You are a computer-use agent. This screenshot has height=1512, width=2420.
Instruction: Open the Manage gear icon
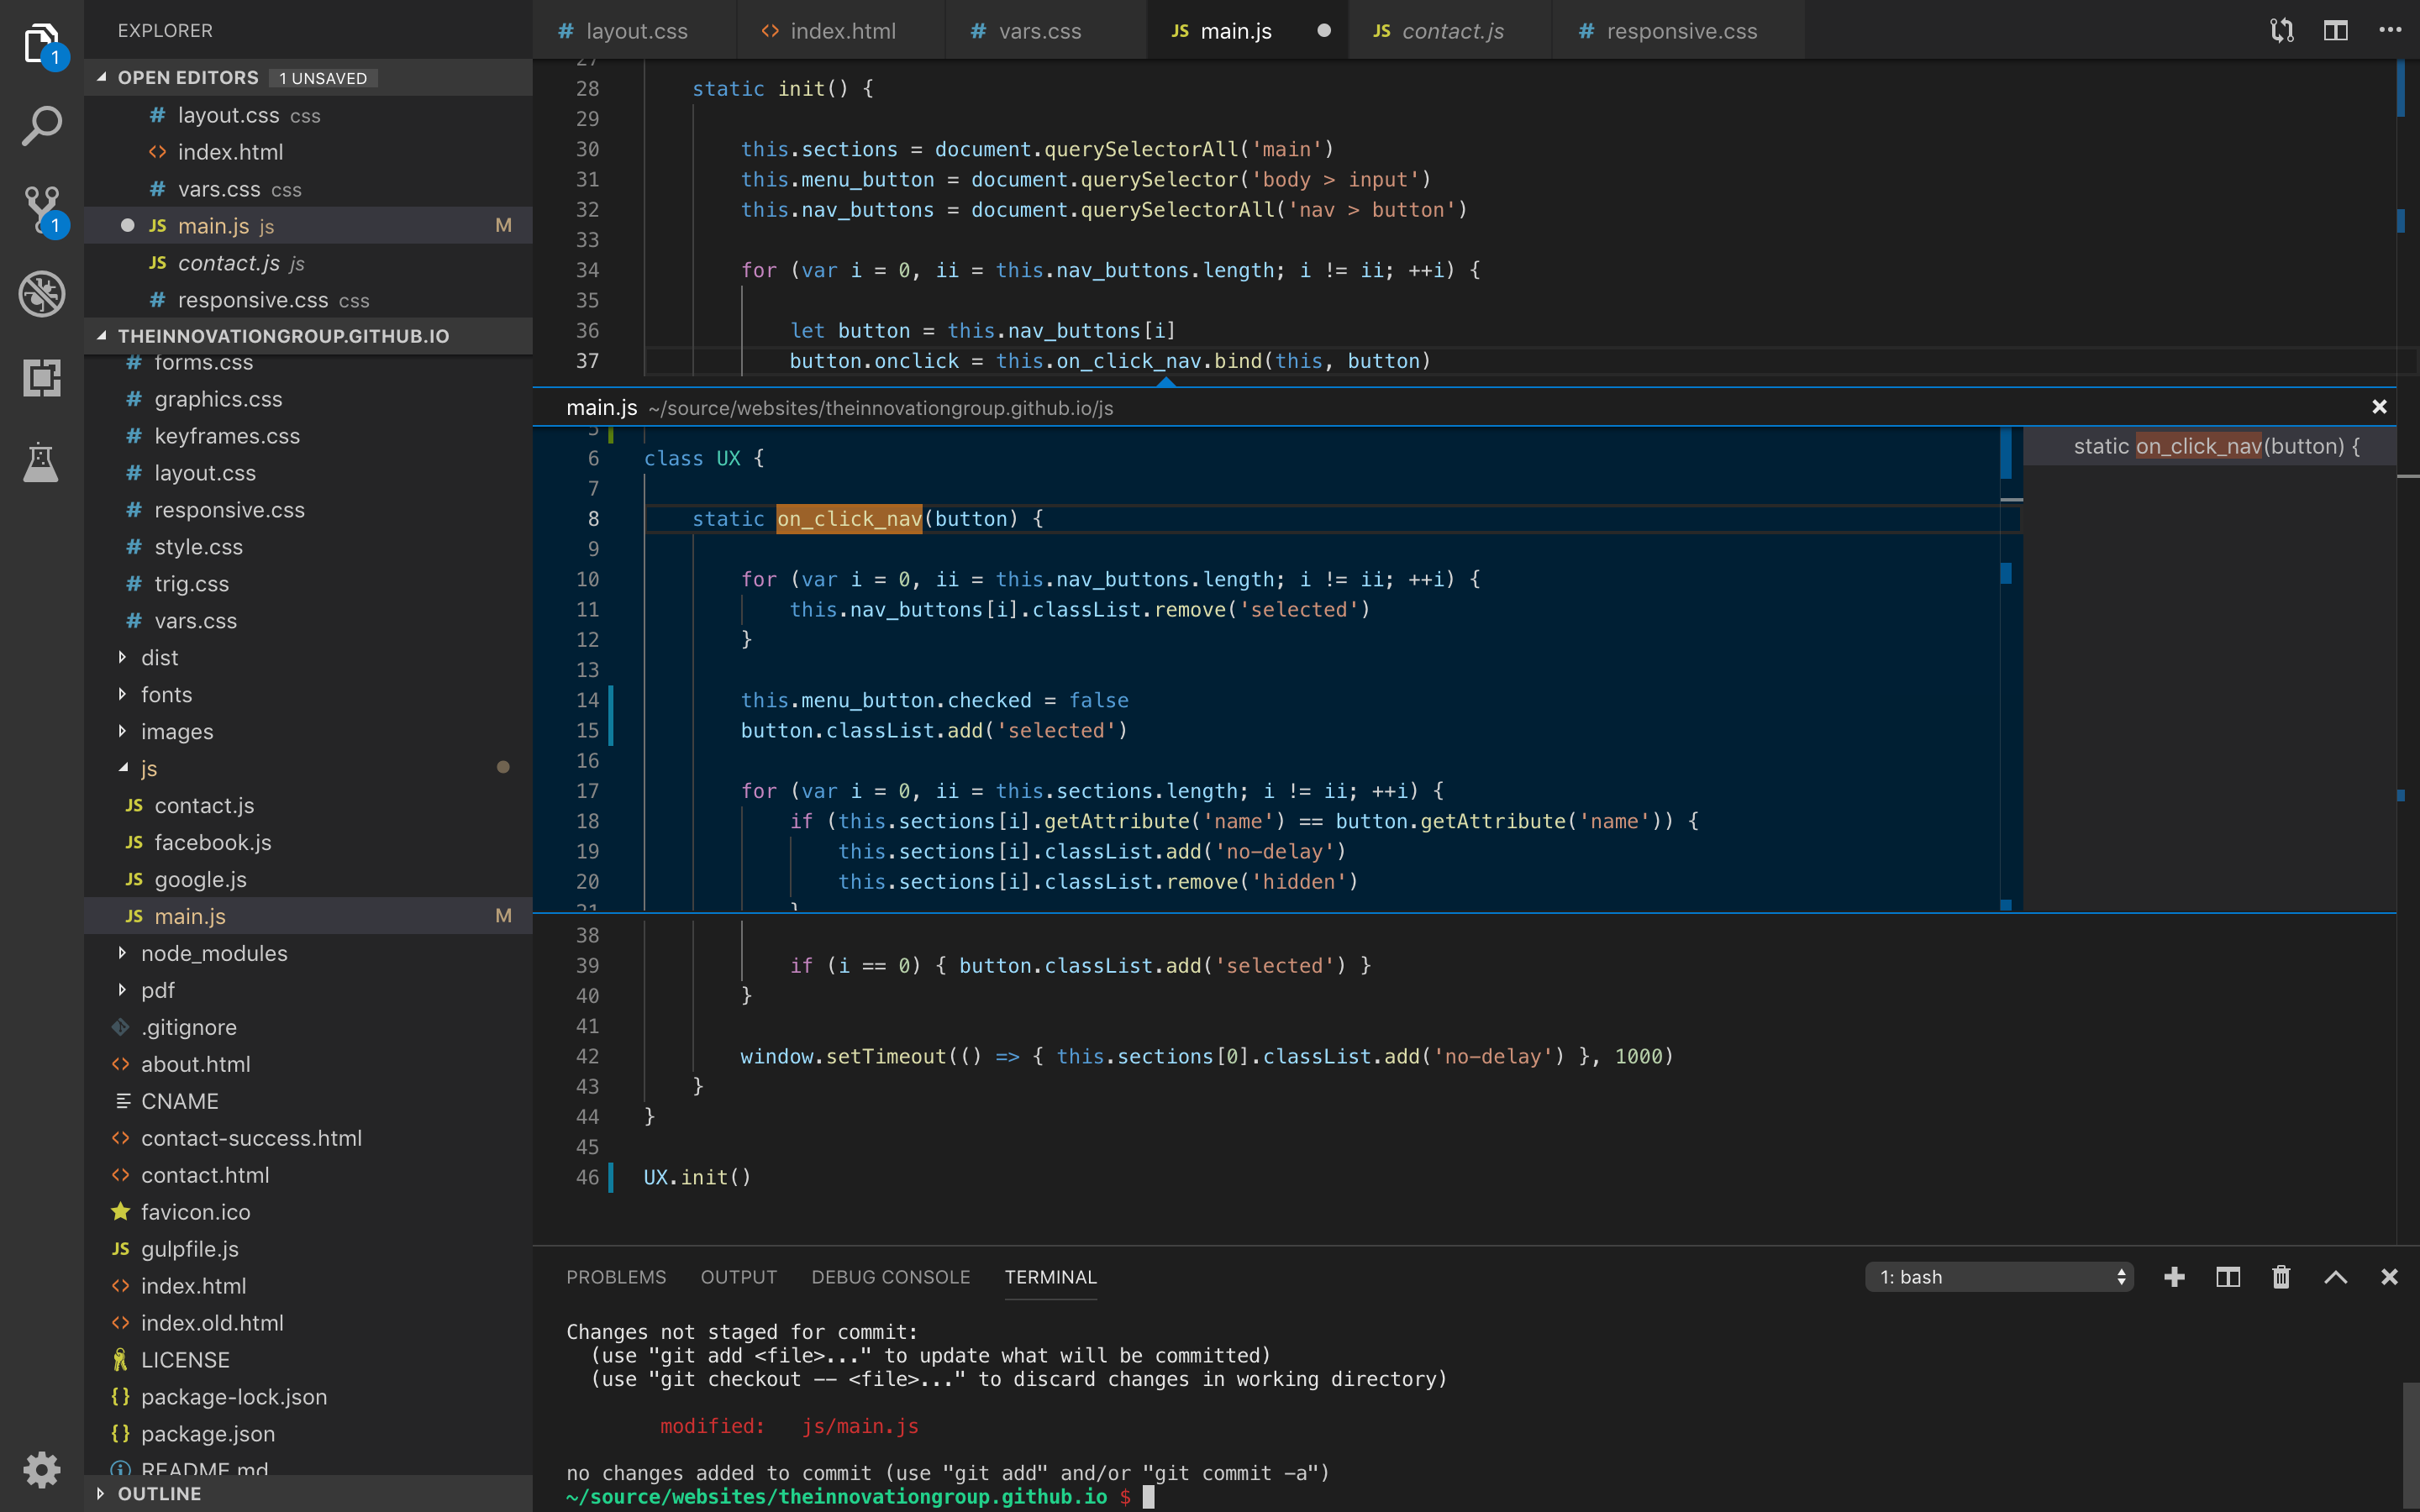42,1469
